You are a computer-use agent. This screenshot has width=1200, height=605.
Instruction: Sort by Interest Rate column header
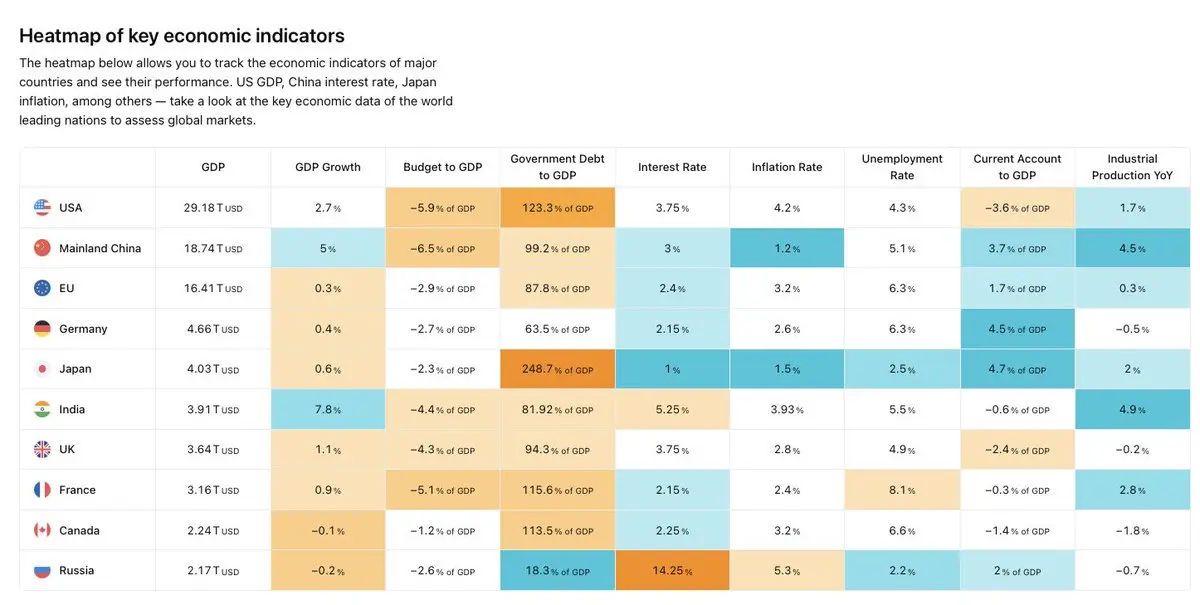point(672,167)
